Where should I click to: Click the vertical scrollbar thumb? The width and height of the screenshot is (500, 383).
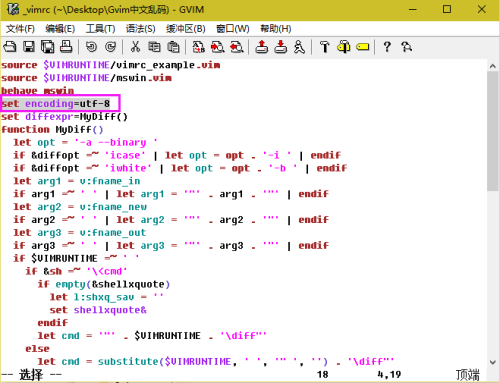tap(493, 131)
